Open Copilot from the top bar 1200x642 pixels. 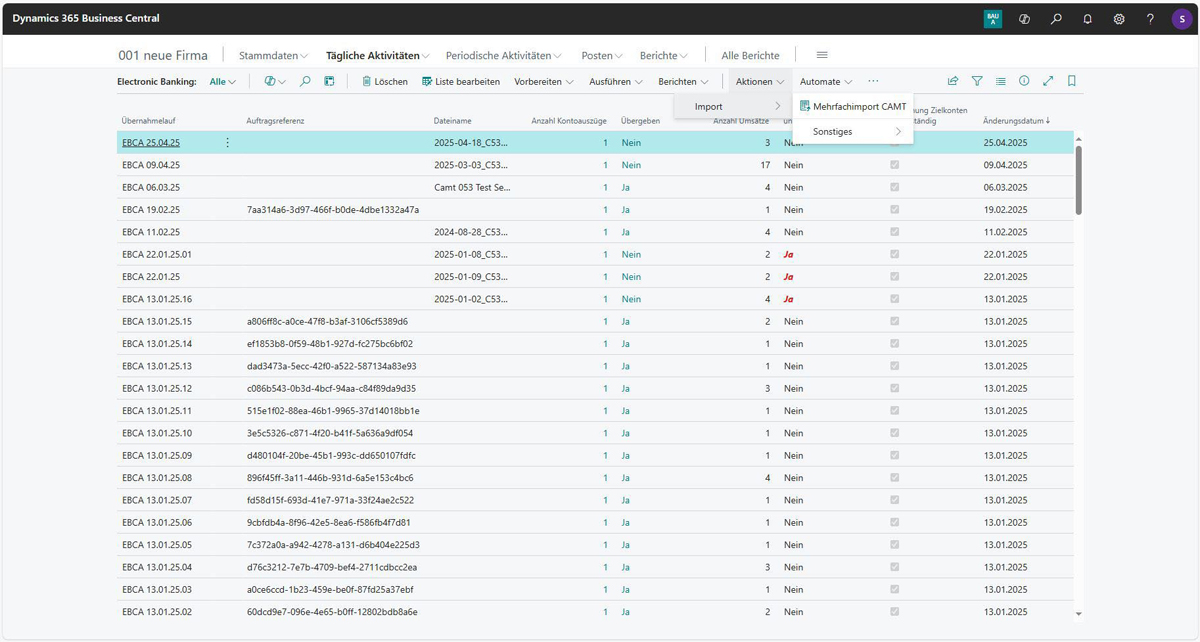[1024, 19]
